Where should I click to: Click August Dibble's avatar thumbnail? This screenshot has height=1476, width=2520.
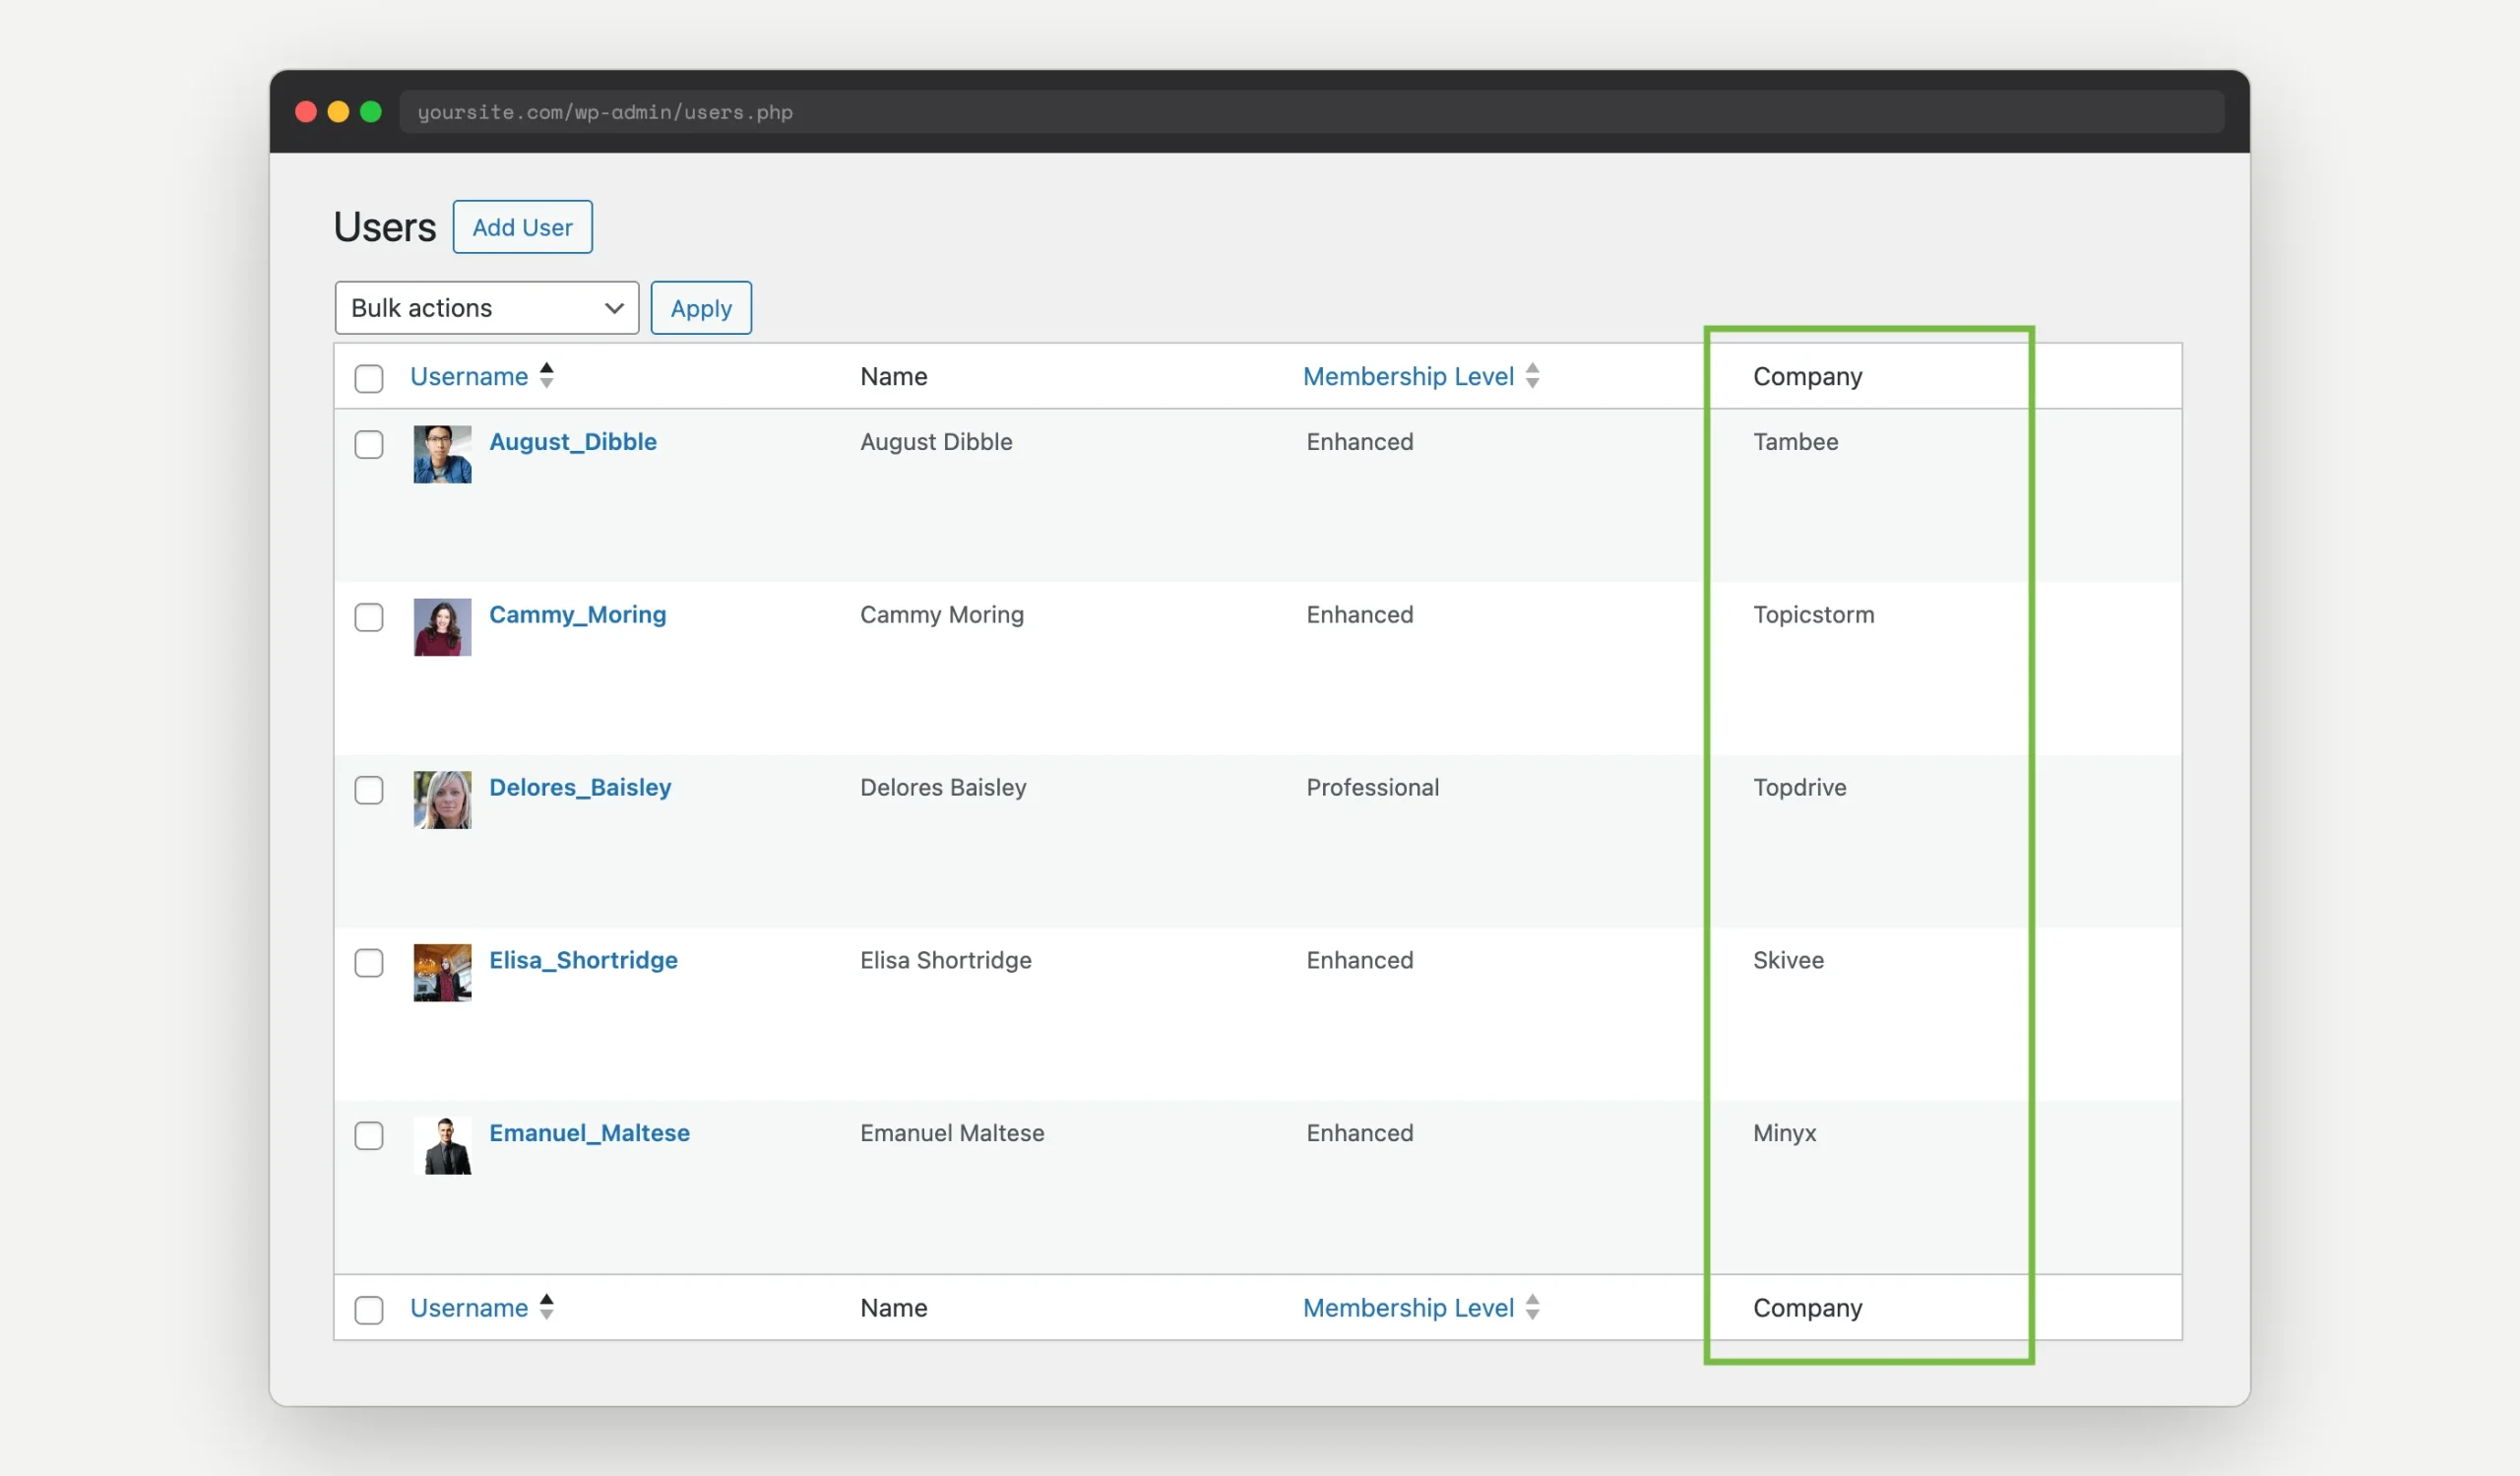pos(441,453)
